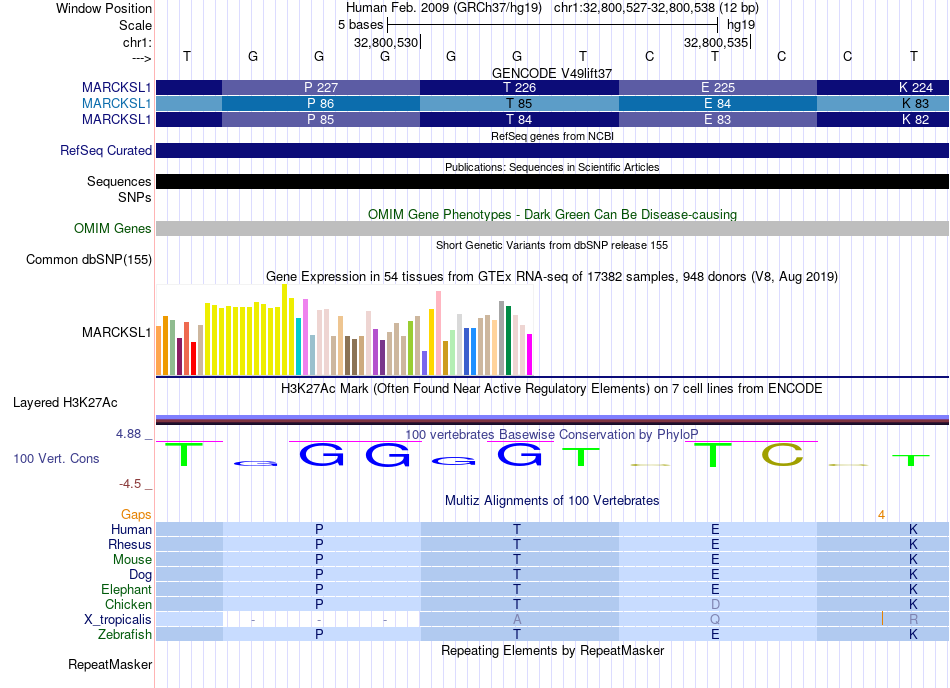The width and height of the screenshot is (950, 688).
Task: Click the orange gap count 4
Action: (x=882, y=515)
